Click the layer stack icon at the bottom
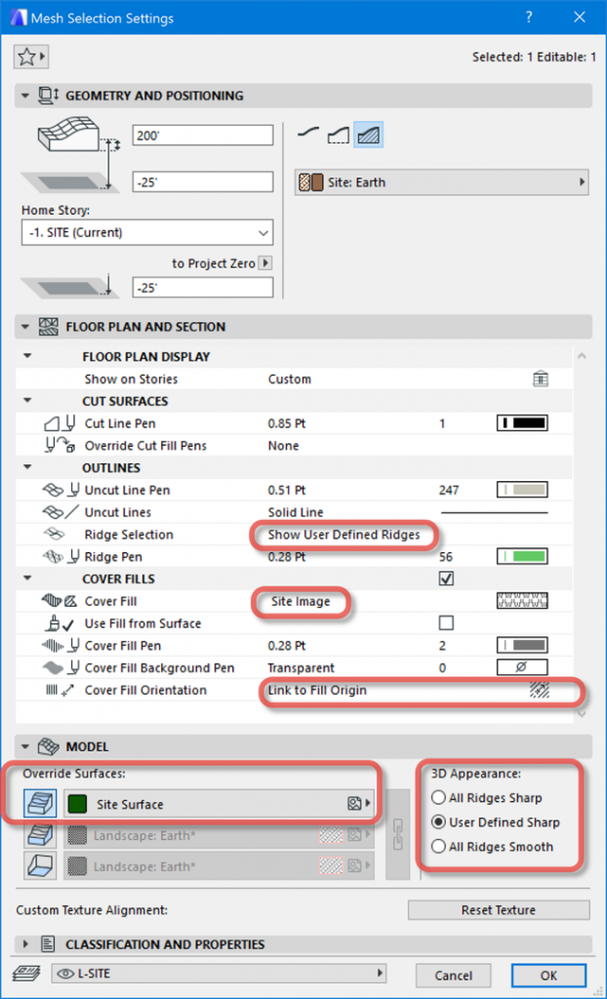This screenshot has height=999, width=607. [x=26, y=974]
